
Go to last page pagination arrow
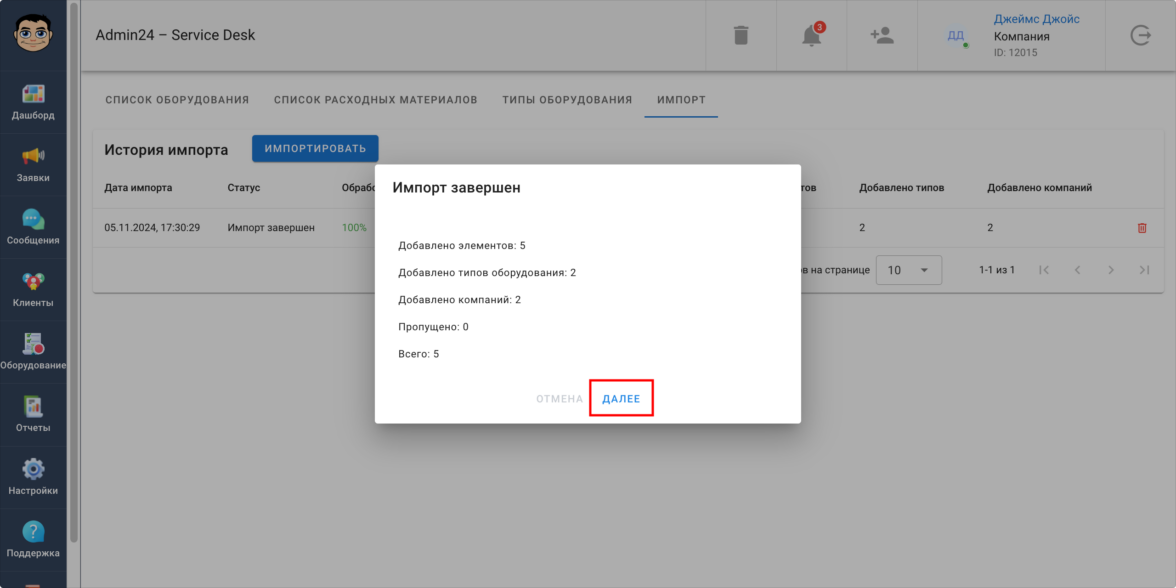click(x=1144, y=269)
